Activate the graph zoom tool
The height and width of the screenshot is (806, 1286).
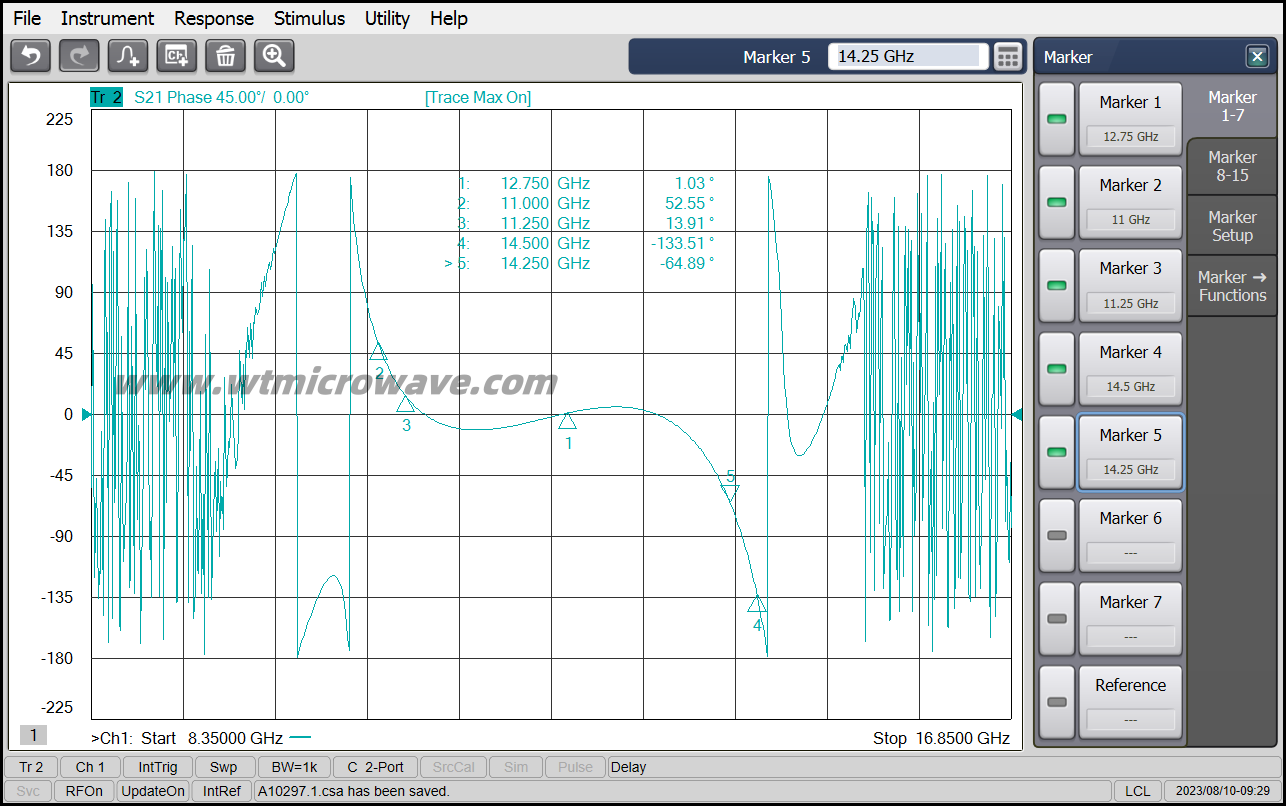click(x=273, y=56)
